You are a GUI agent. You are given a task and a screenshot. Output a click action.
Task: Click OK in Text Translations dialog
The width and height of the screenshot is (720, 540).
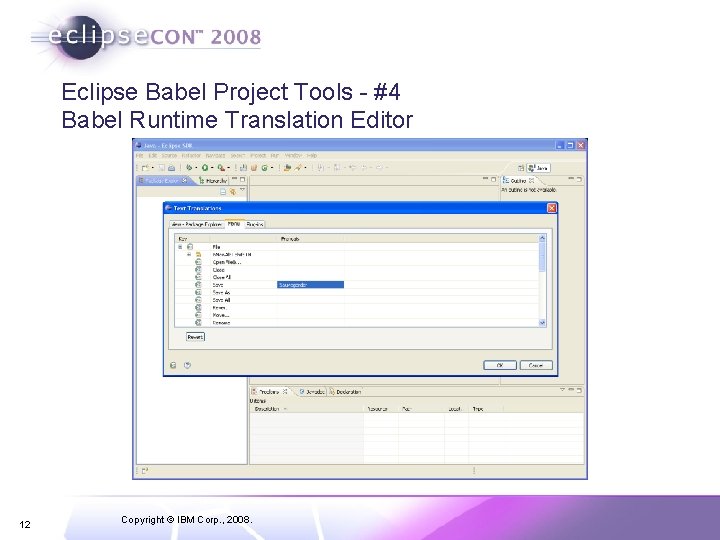(500, 365)
